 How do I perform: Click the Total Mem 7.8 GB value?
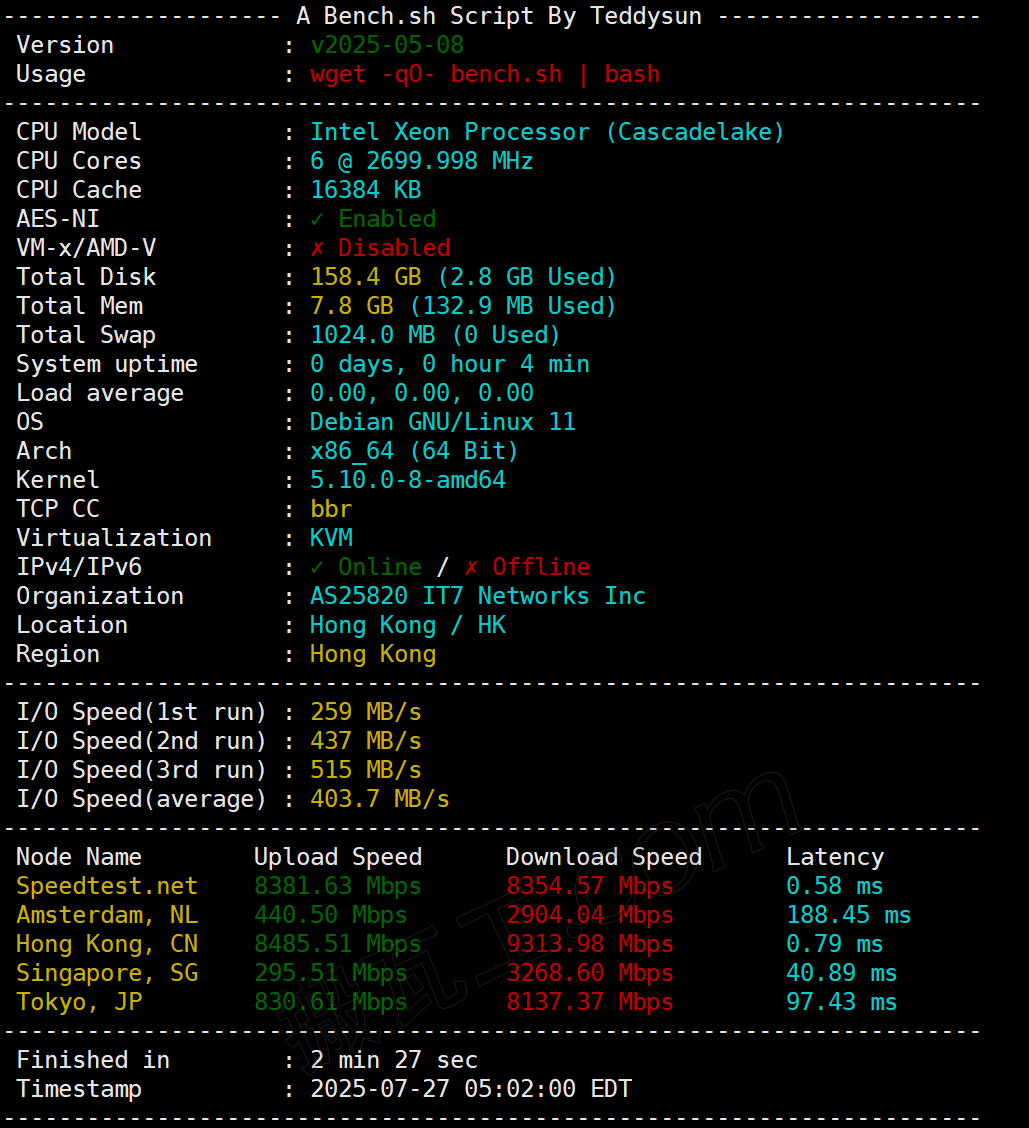point(351,306)
